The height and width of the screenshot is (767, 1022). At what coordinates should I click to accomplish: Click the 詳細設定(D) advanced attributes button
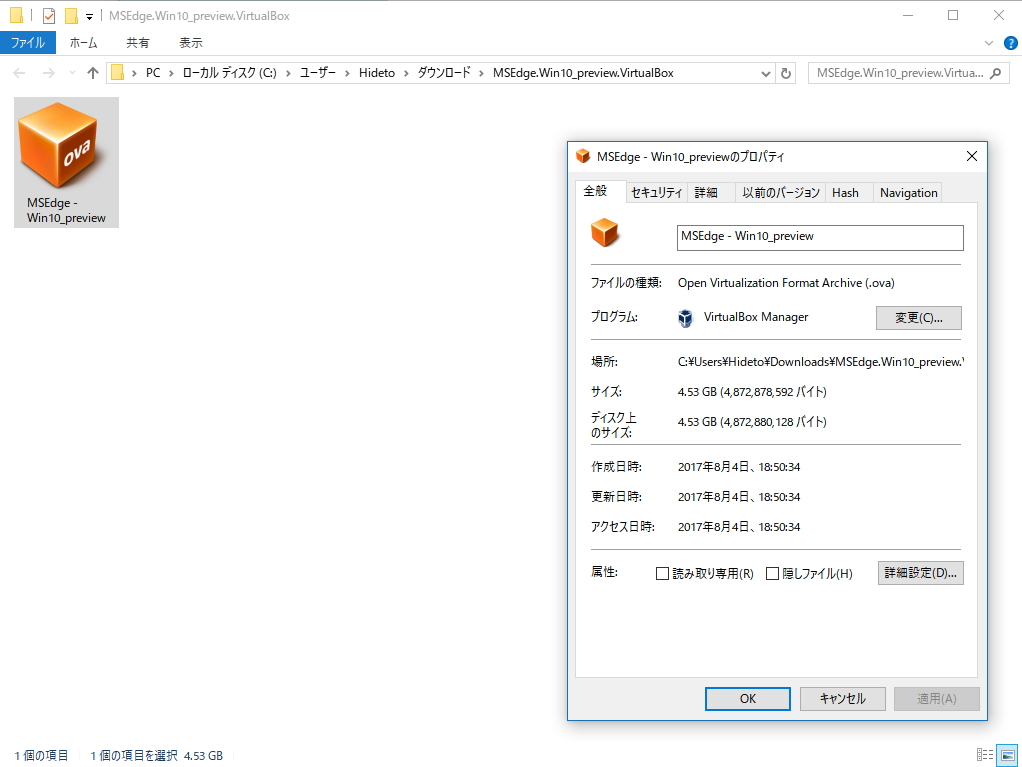click(919, 573)
